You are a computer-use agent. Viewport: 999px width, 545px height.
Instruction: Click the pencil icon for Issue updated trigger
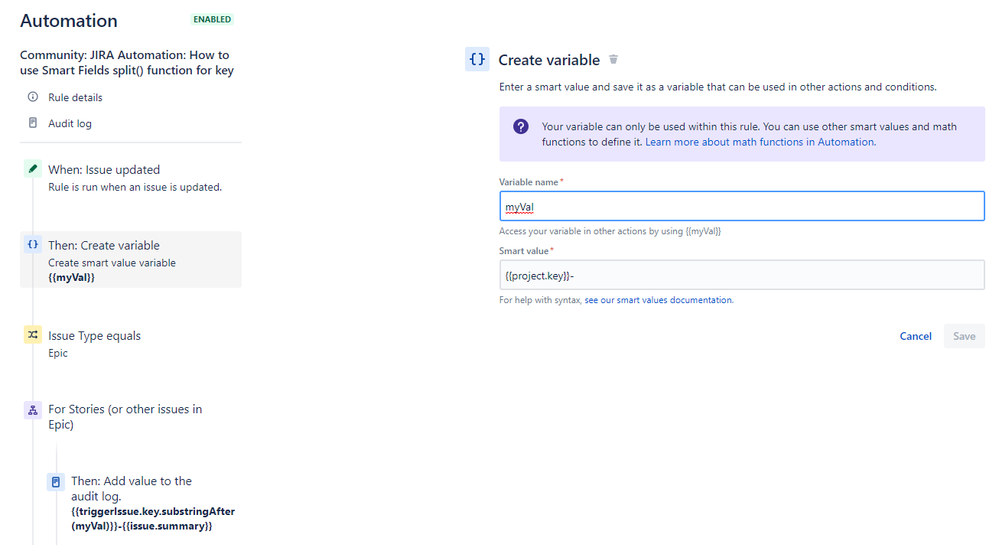pos(32,169)
